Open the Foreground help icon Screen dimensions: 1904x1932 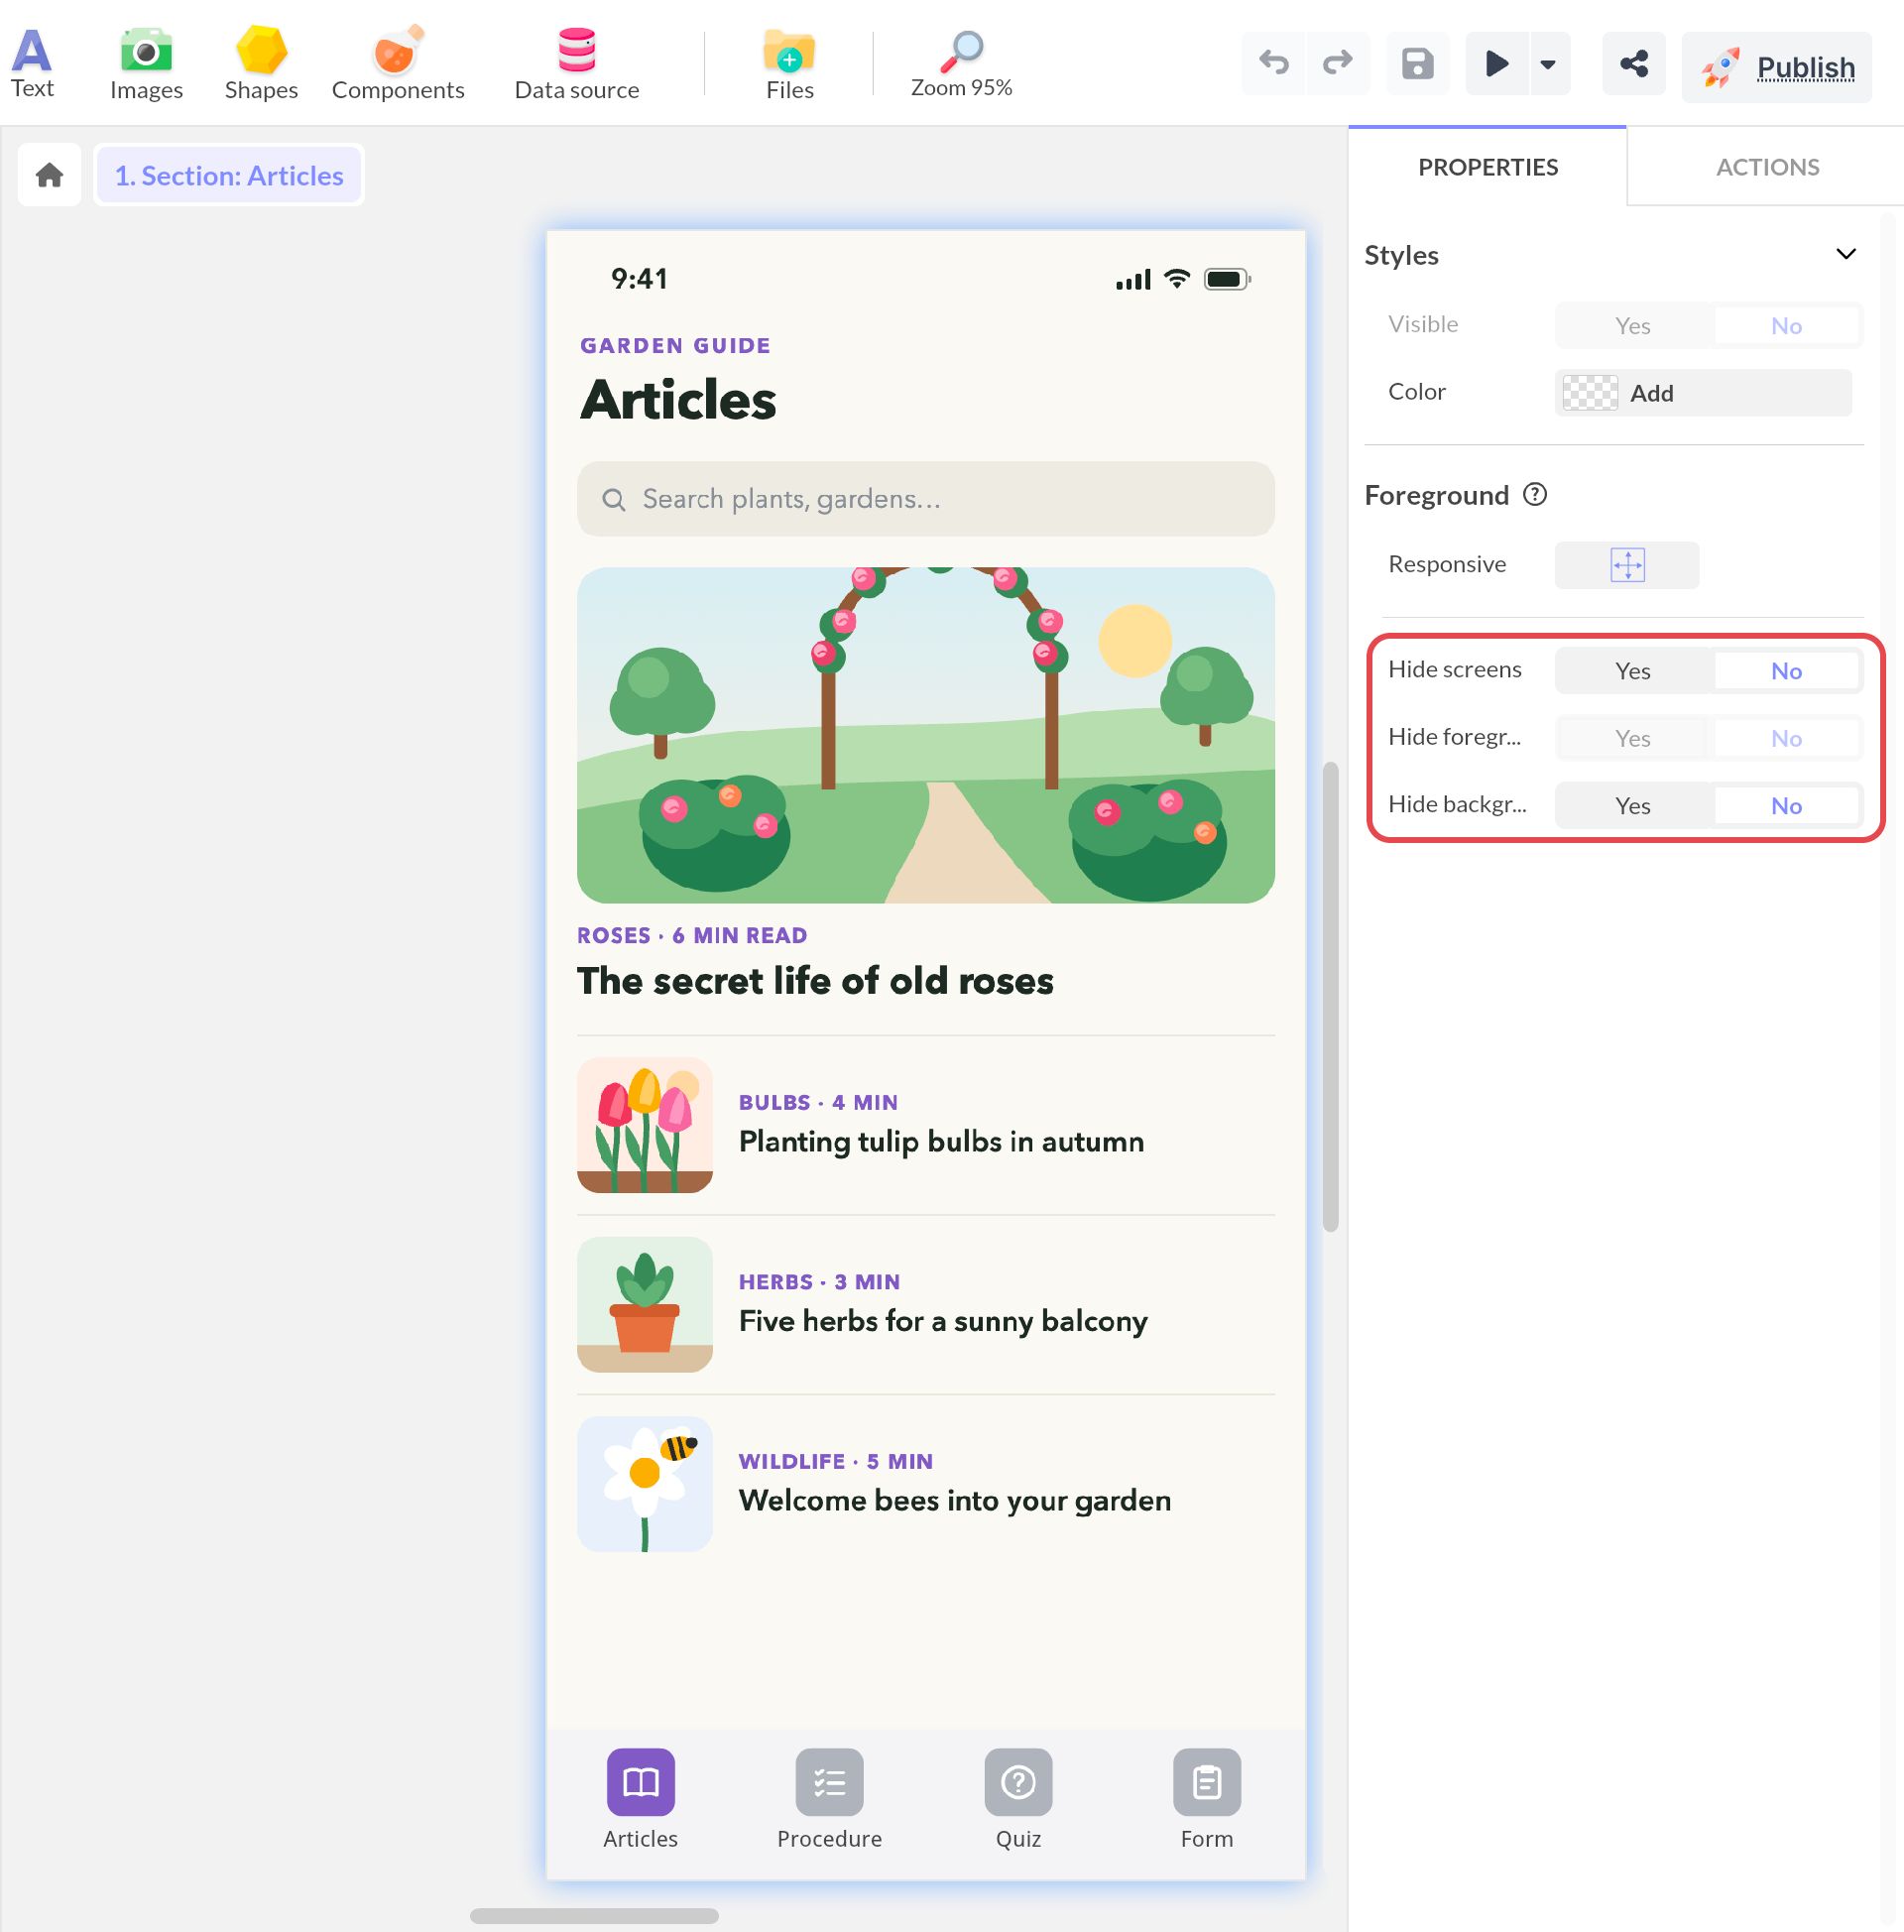[x=1535, y=495]
